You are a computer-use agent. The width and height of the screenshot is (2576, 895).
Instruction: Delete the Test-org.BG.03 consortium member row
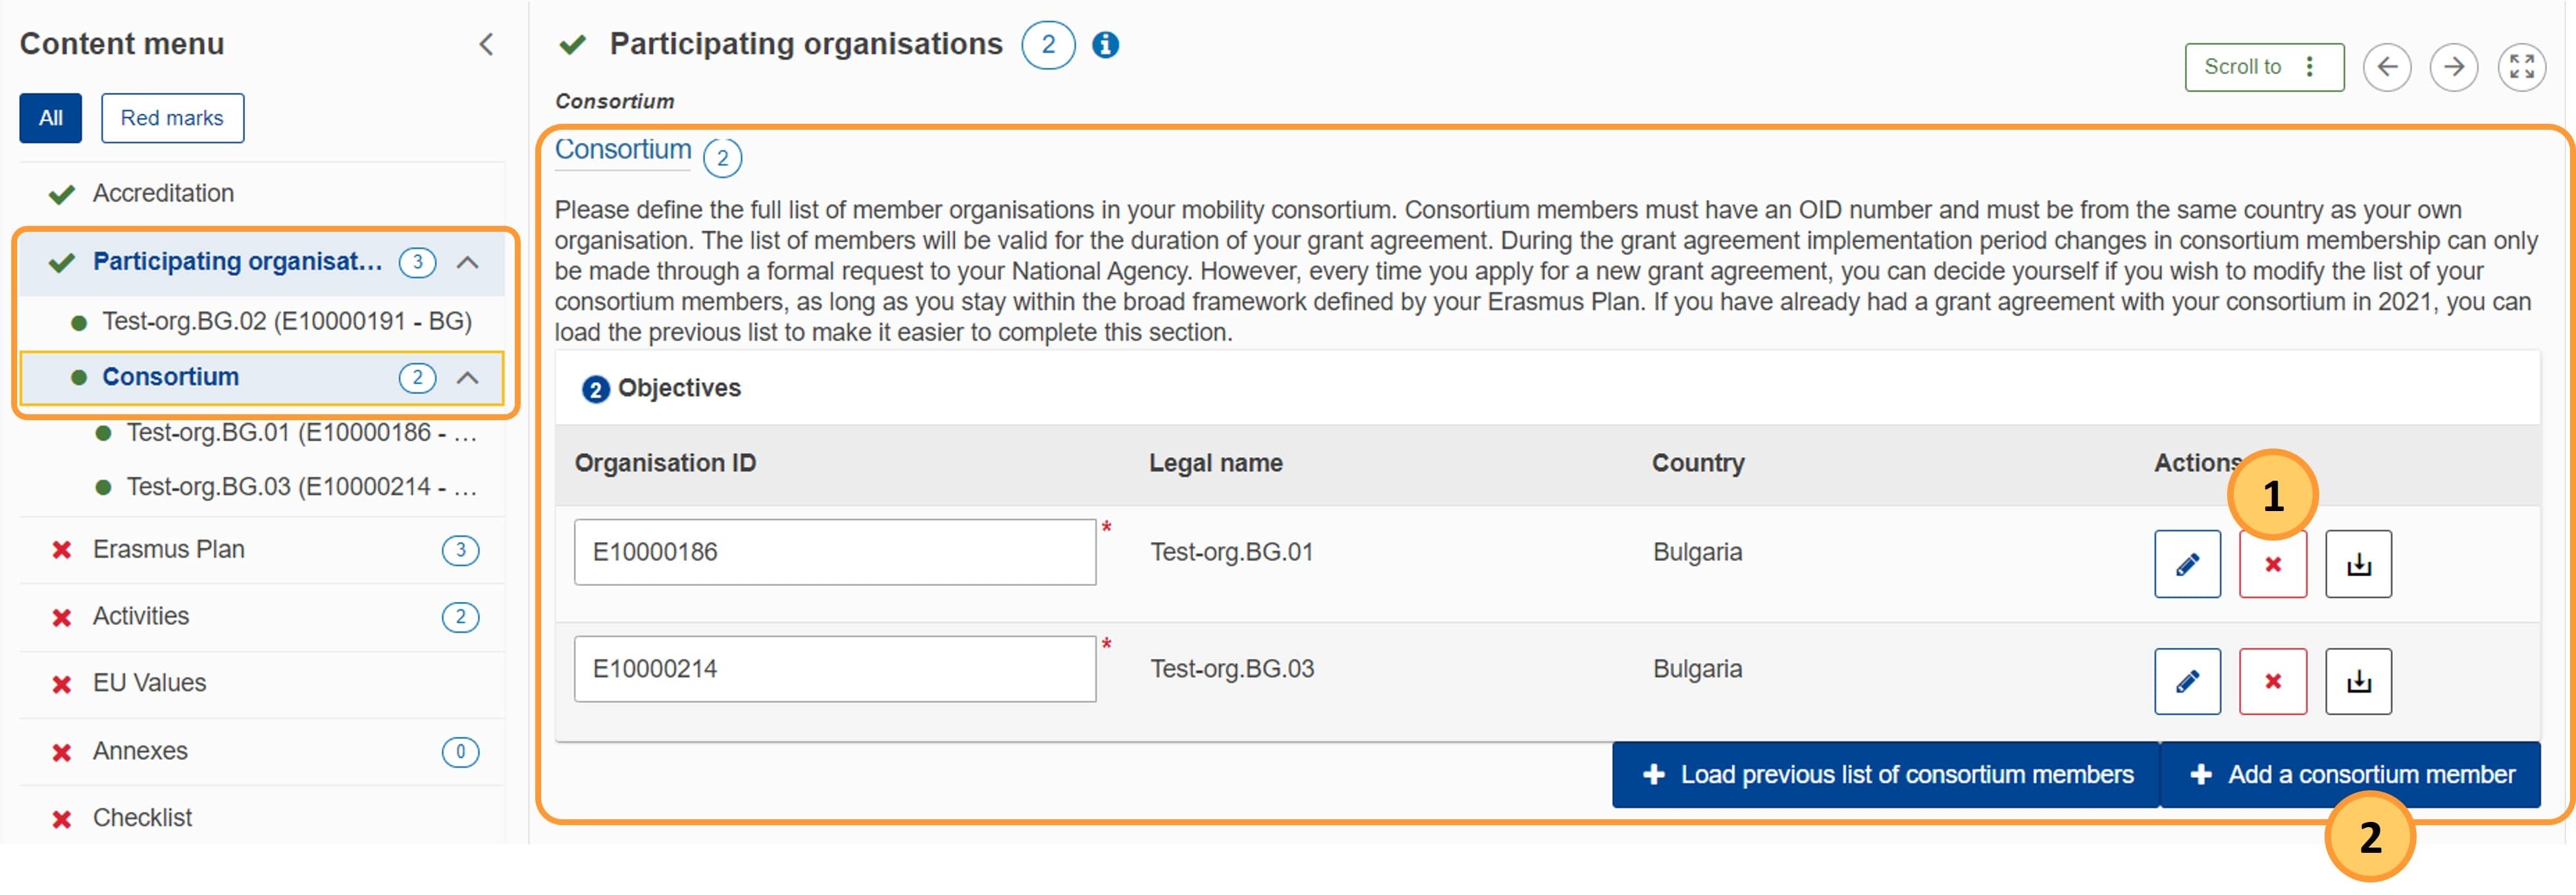point(2272,681)
